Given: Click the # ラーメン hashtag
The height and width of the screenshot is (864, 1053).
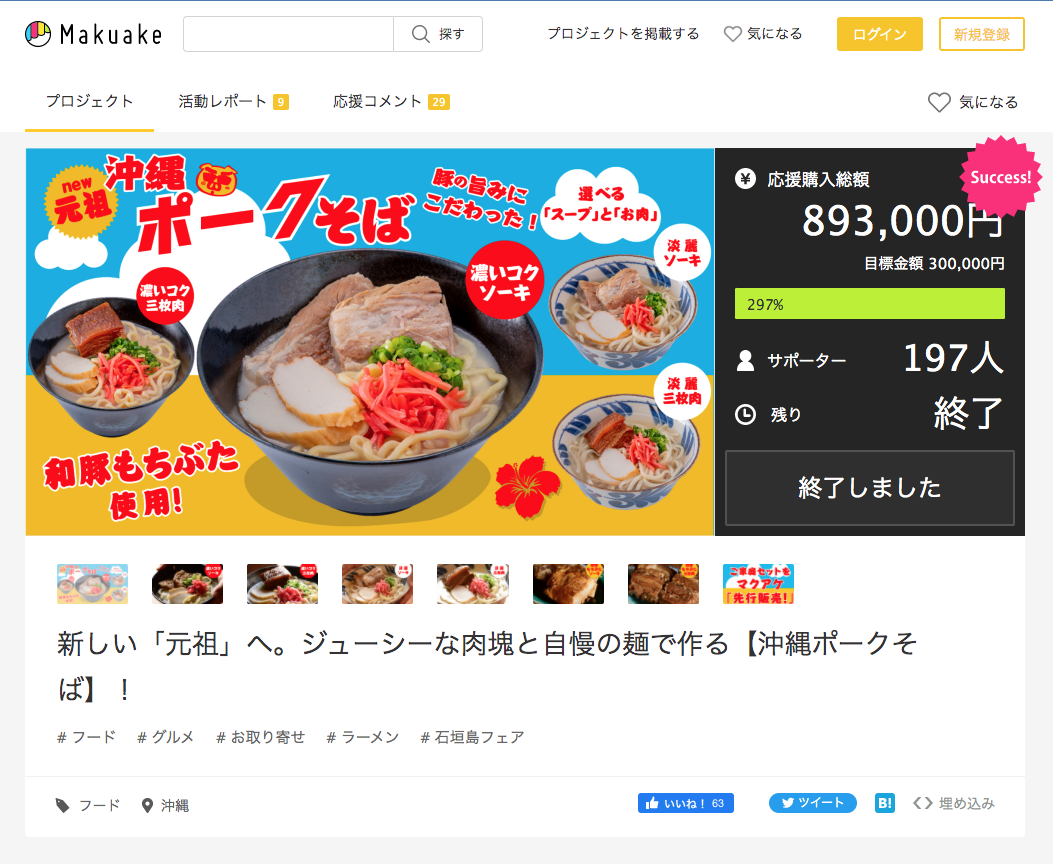Looking at the screenshot, I should coord(363,737).
